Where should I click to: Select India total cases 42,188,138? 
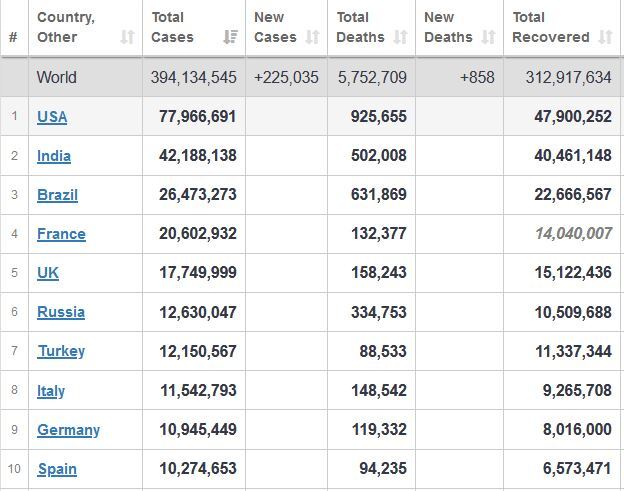198,156
